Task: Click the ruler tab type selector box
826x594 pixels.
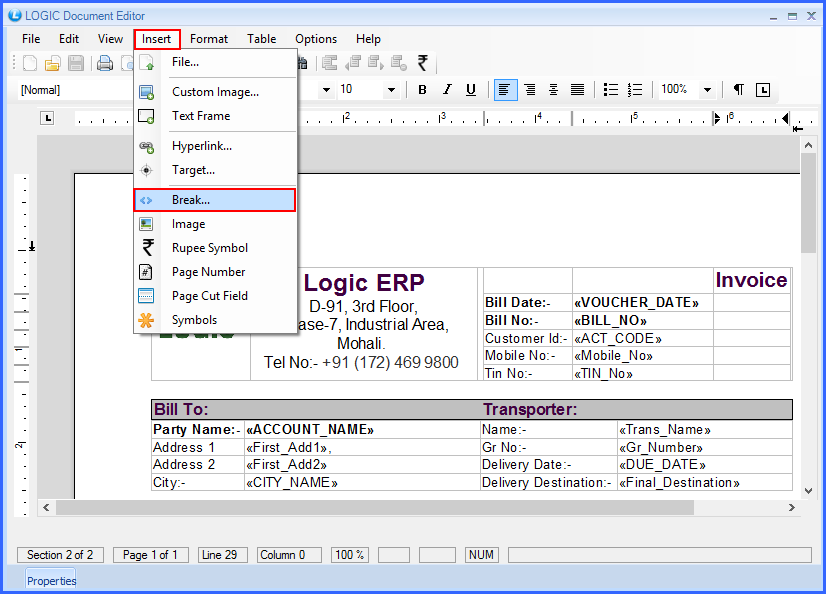Action: (47, 118)
